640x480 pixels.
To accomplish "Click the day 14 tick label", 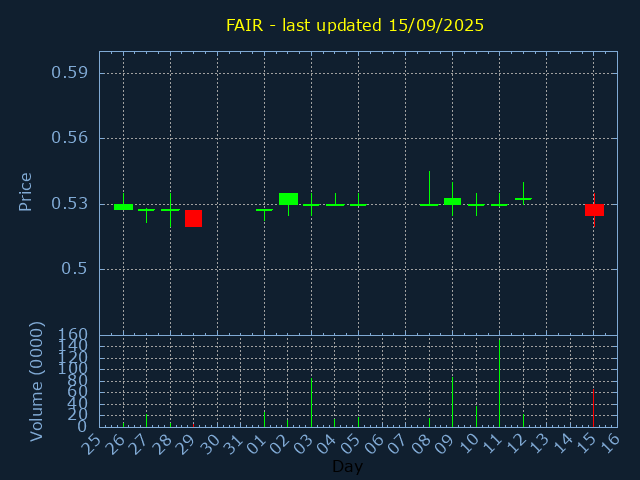I will pos(561,444).
